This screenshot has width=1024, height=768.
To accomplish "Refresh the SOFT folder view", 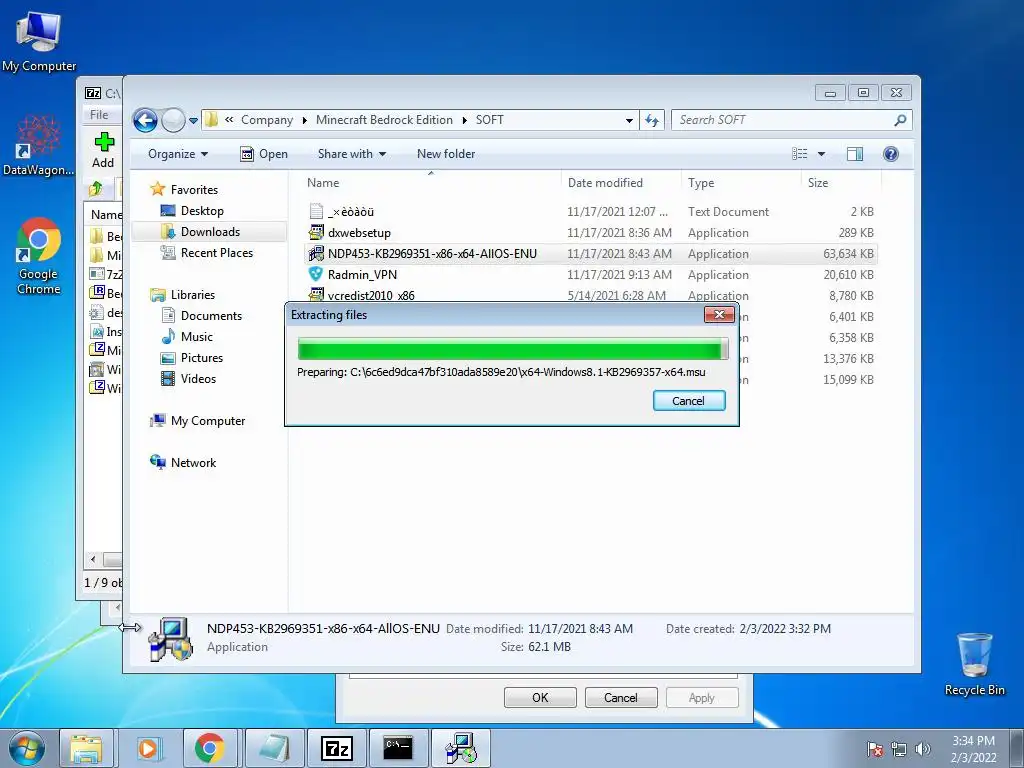I will (x=652, y=120).
